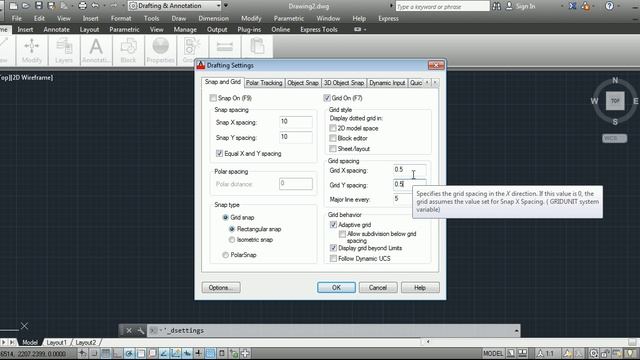This screenshot has width=640, height=360.
Task: Expand the Properties ribbon panel
Action: point(160,50)
